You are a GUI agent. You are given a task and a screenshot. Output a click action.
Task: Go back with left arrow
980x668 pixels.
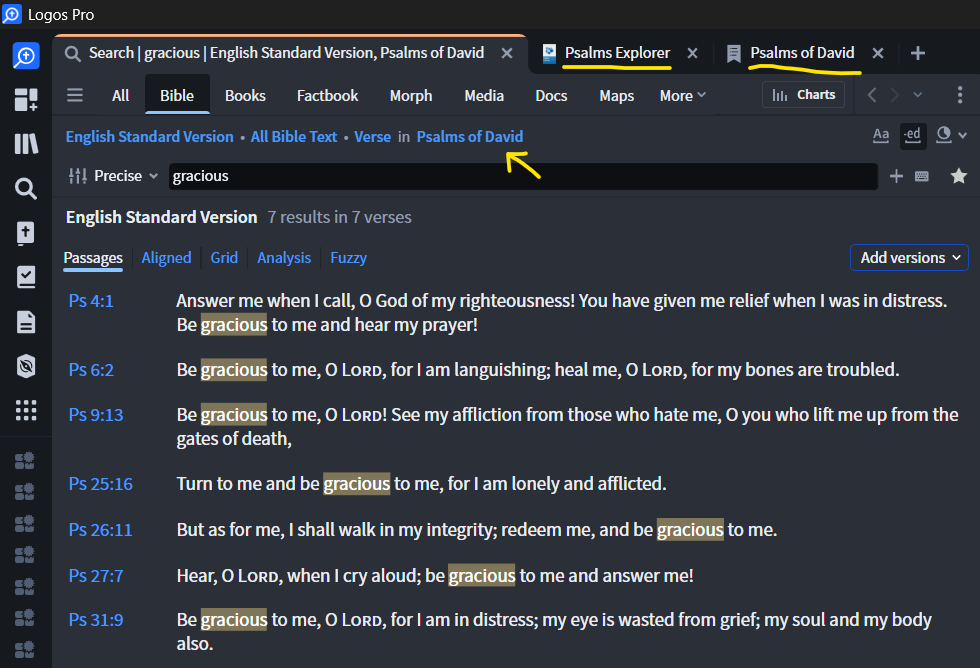(x=872, y=95)
